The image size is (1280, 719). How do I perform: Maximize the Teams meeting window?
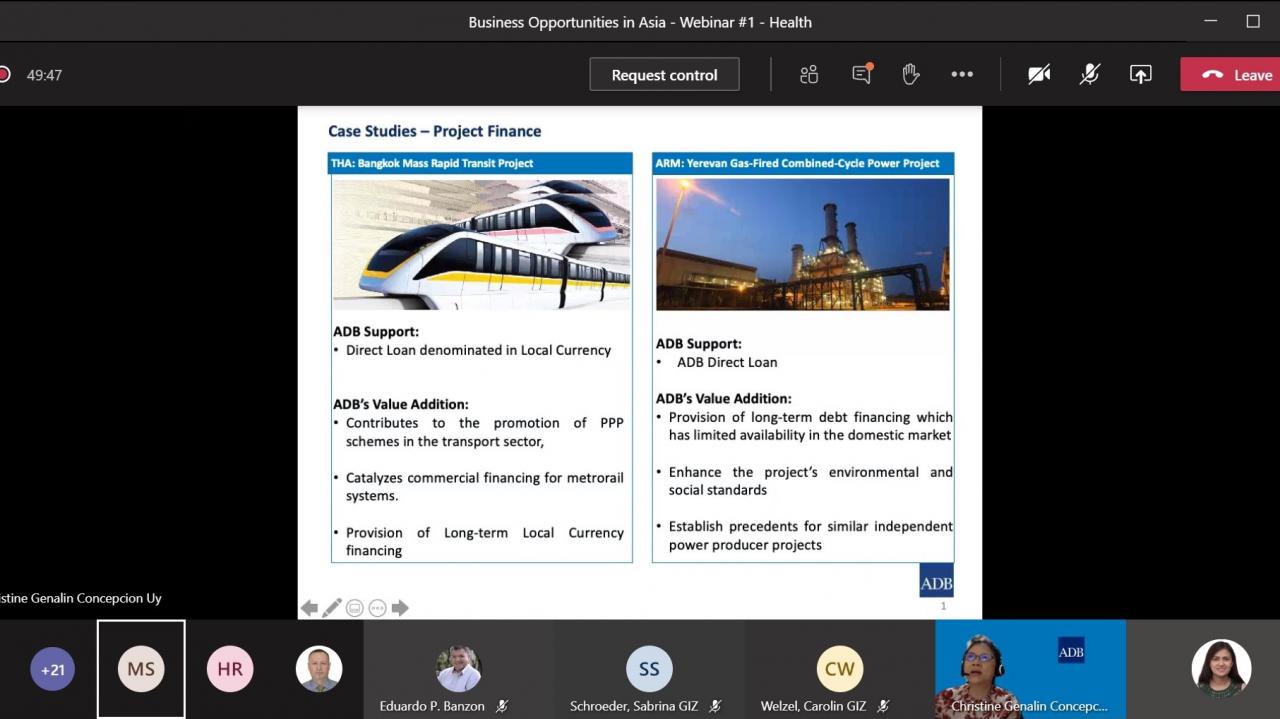click(x=1253, y=21)
